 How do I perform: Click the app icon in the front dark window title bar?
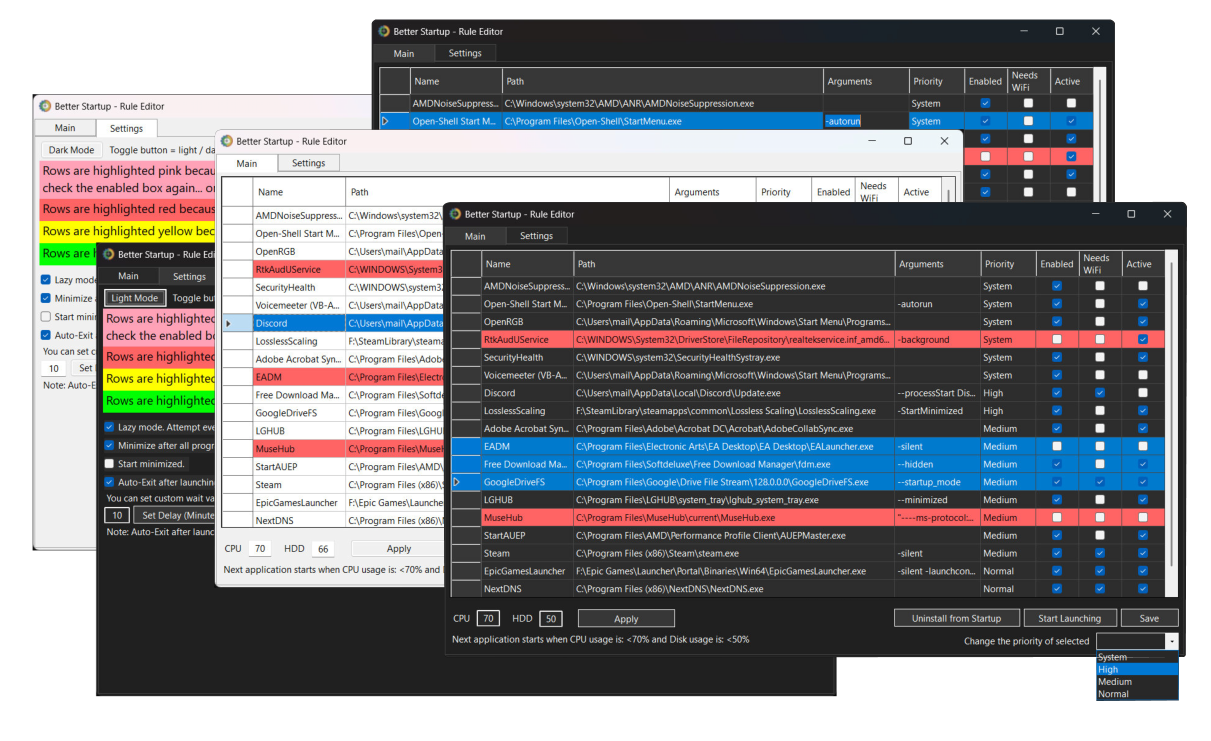click(455, 214)
